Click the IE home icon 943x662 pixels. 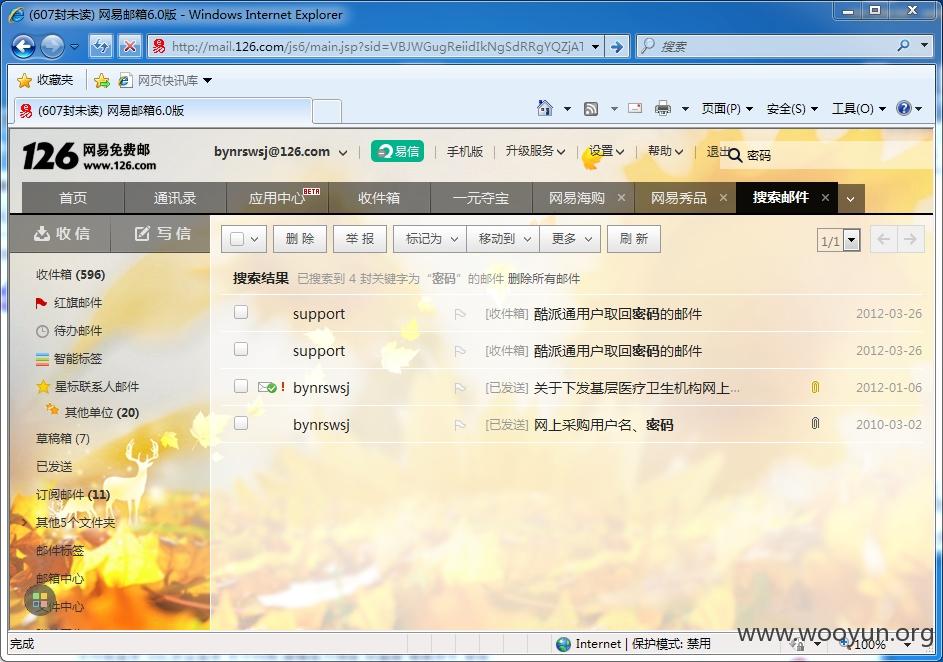tap(545, 108)
